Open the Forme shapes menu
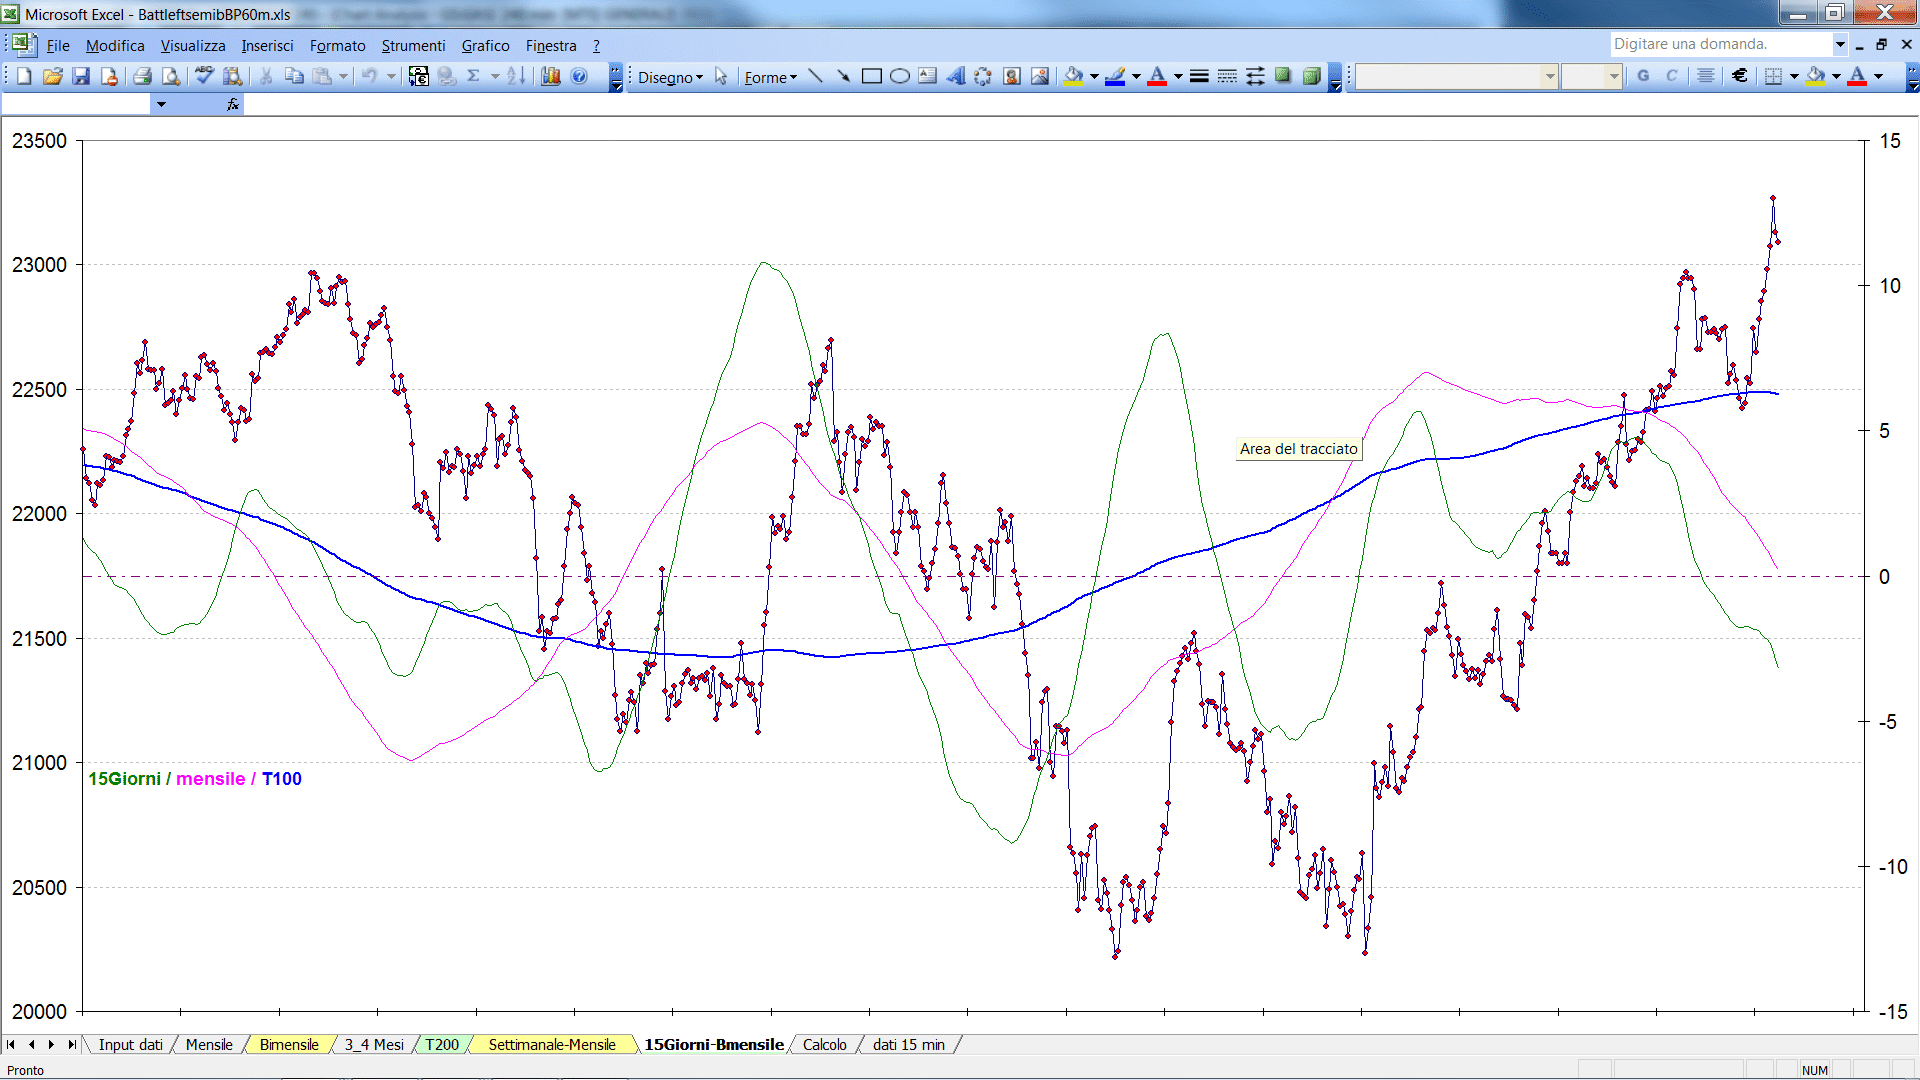Viewport: 1920px width, 1080px height. click(x=770, y=77)
